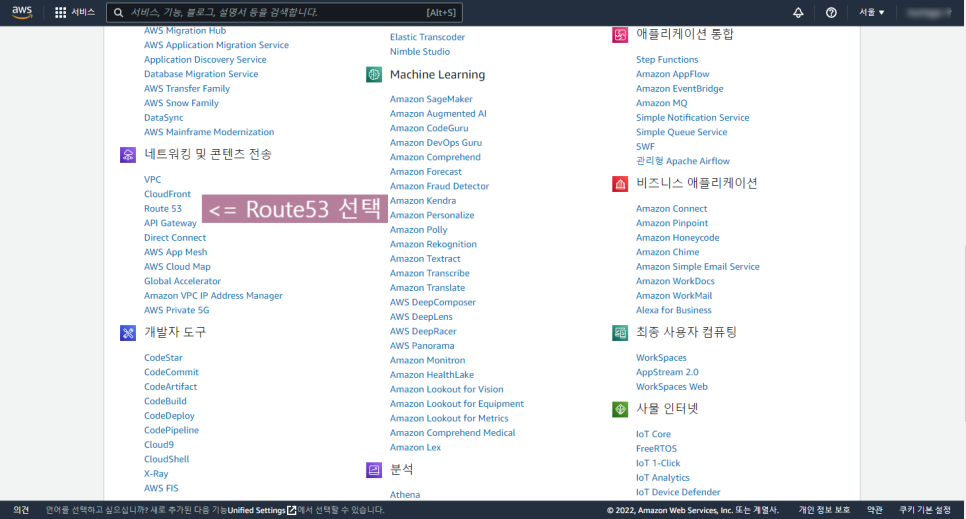Open the Seoul region dropdown
This screenshot has width=966, height=519.
(x=872, y=12)
